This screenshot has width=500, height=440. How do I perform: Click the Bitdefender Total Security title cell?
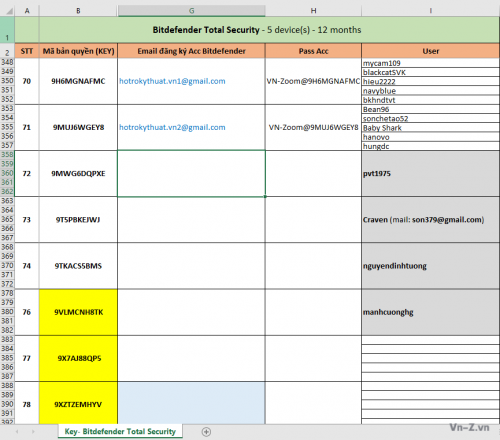pyautogui.click(x=257, y=30)
